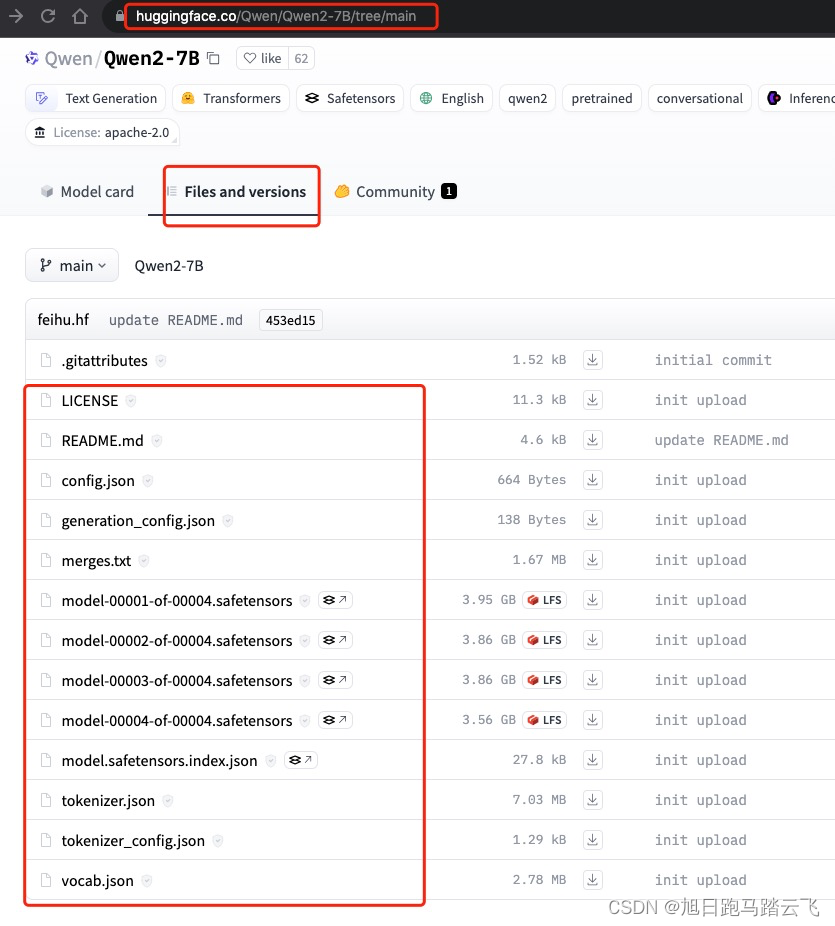Screen dimensions: 835x926
Task: Open latest commit 'update README.md' header message
Action: [175, 320]
